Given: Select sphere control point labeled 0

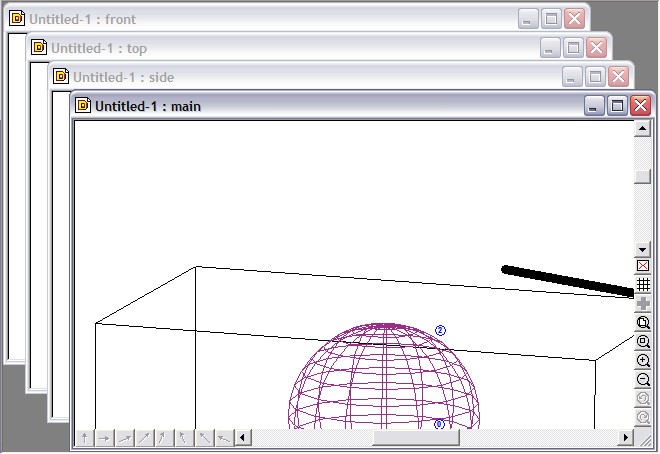Looking at the screenshot, I should [x=439, y=424].
